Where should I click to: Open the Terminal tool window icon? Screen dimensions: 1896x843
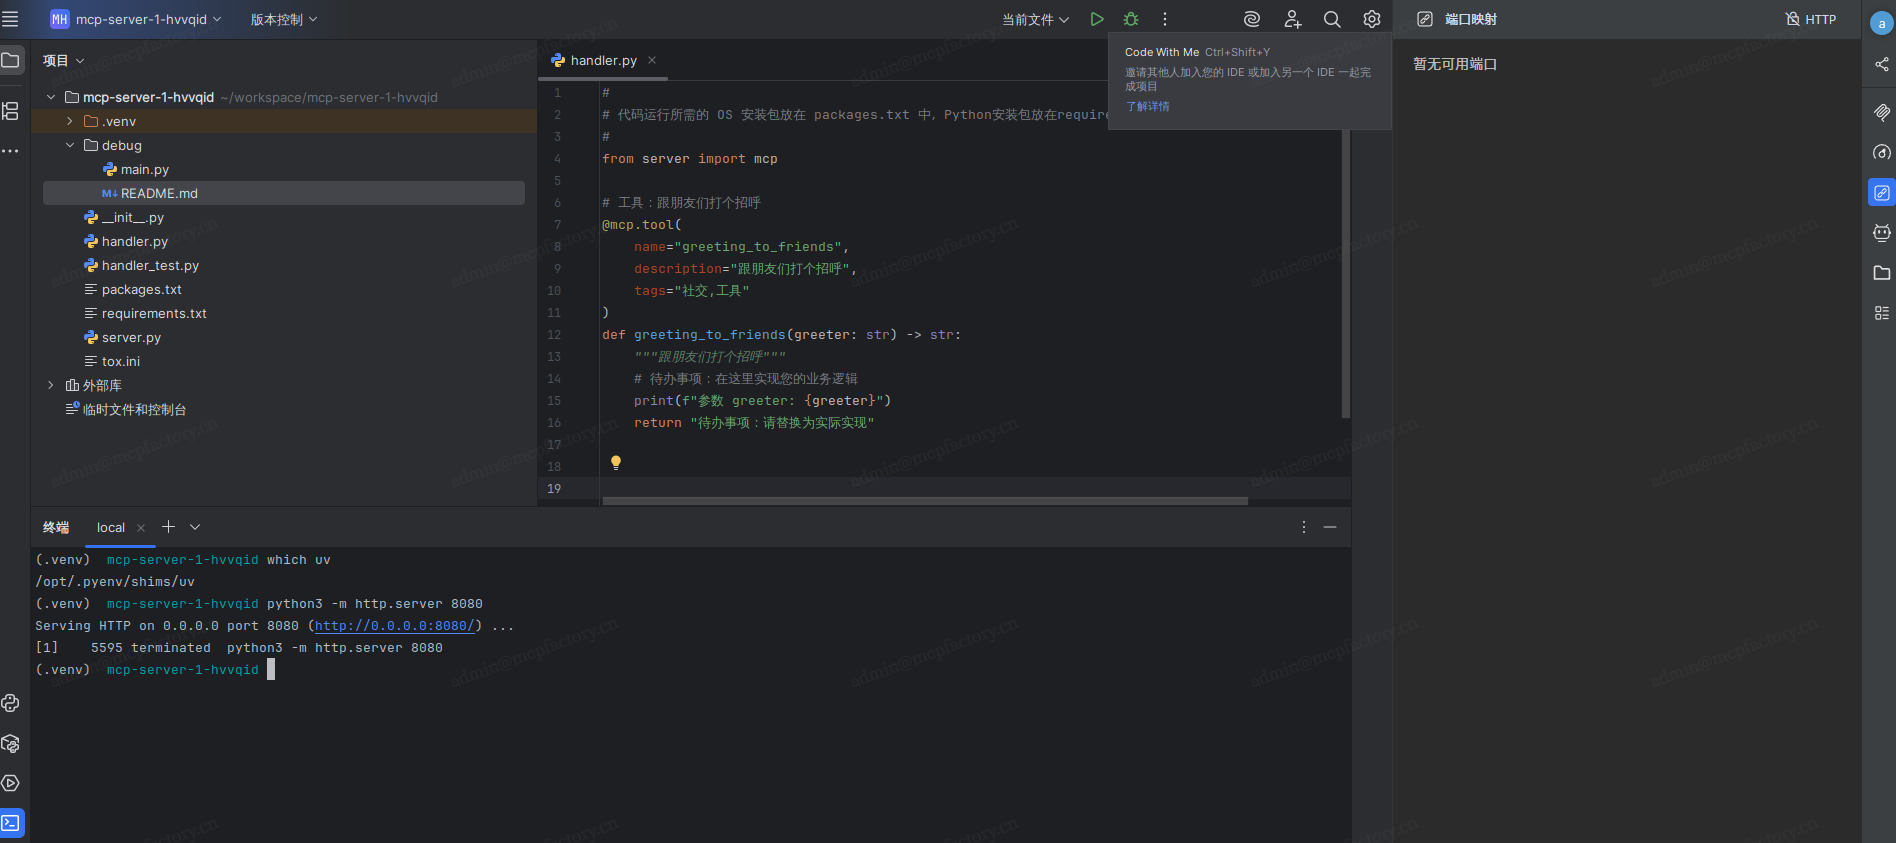pyautogui.click(x=11, y=823)
